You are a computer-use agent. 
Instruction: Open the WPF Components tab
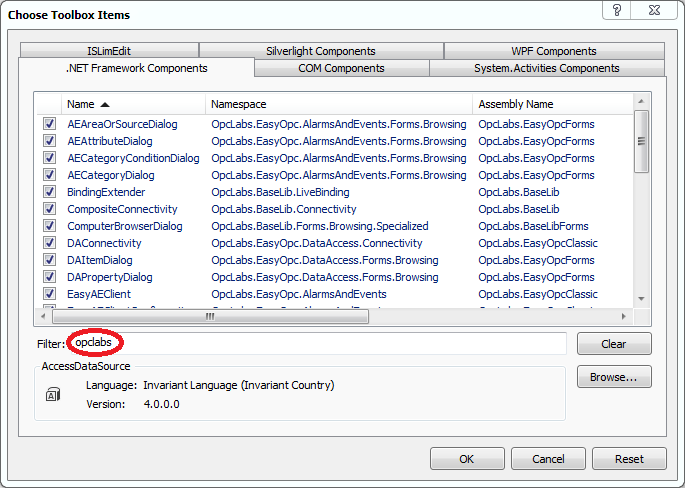[554, 51]
